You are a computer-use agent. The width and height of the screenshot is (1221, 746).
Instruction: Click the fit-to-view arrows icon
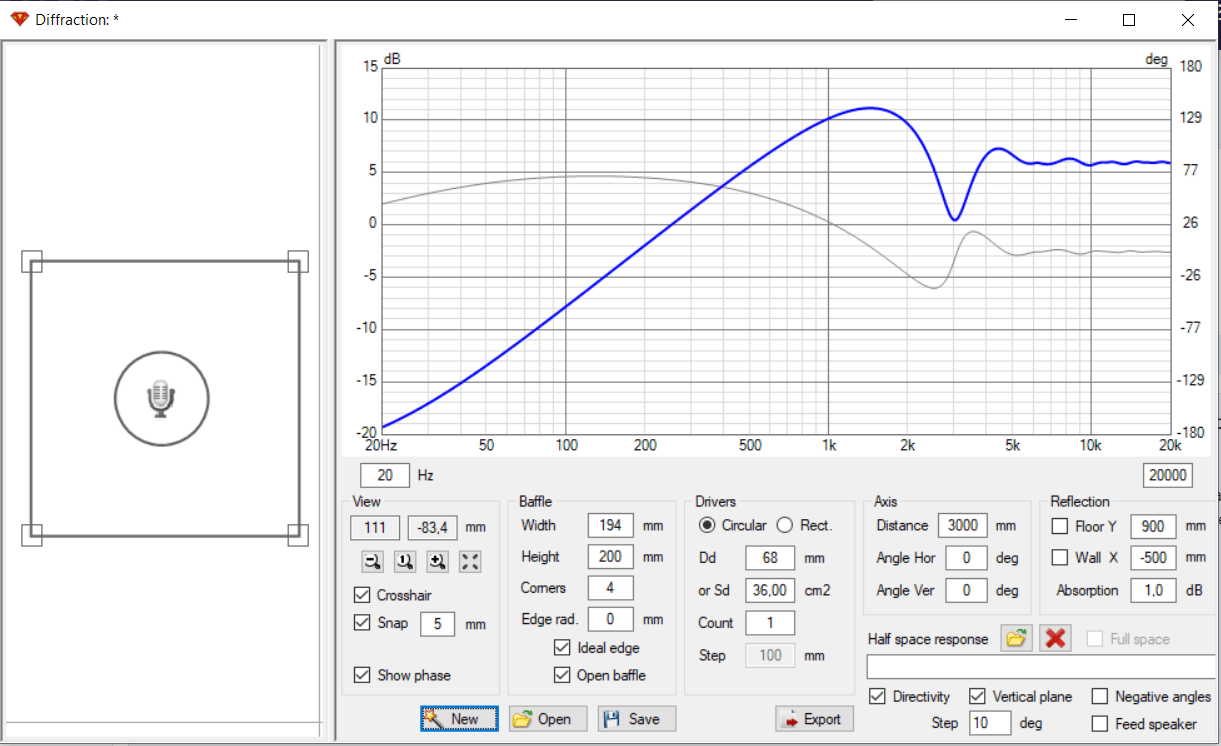(470, 562)
